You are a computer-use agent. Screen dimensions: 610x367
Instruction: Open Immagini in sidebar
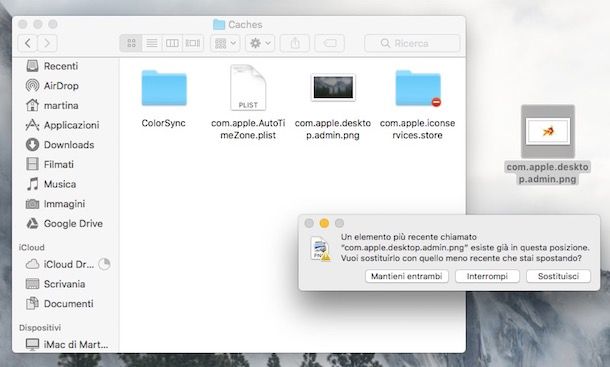[x=55, y=204]
